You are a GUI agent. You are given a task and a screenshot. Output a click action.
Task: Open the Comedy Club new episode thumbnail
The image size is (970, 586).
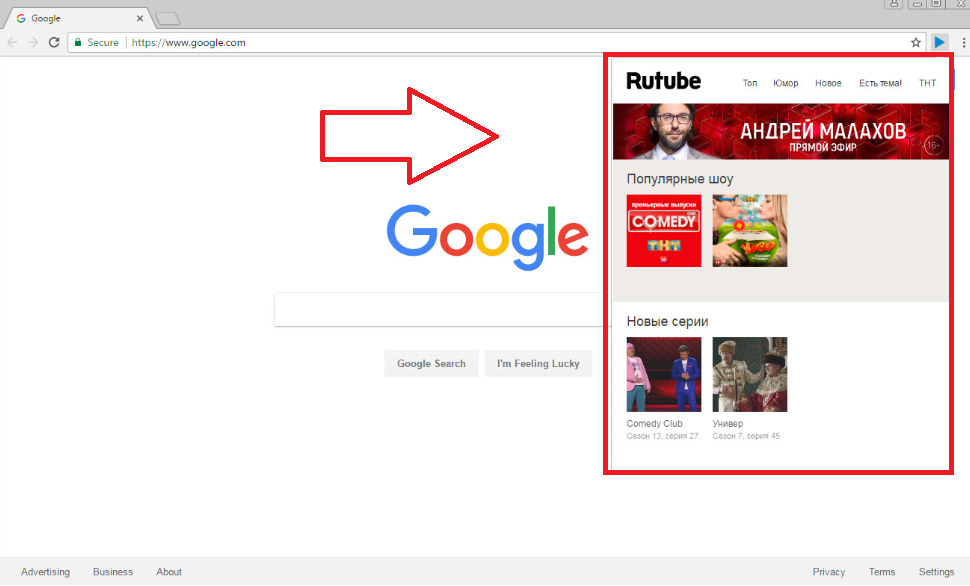point(664,374)
